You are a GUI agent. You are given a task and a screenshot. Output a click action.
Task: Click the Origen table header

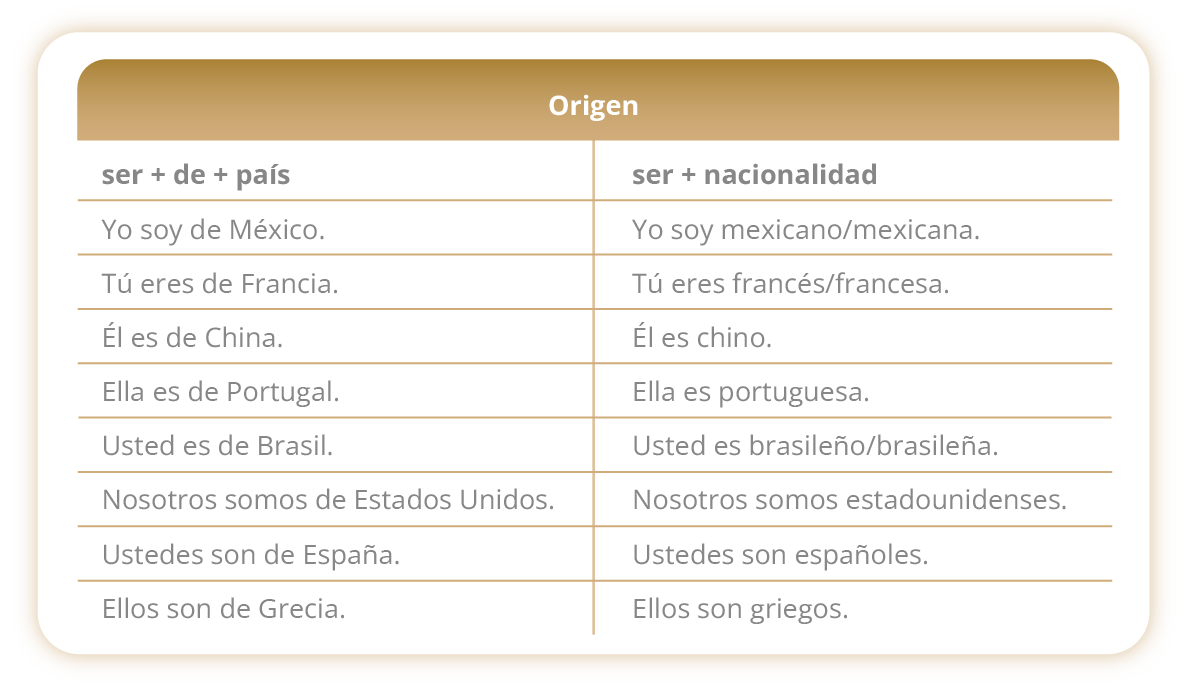click(594, 105)
